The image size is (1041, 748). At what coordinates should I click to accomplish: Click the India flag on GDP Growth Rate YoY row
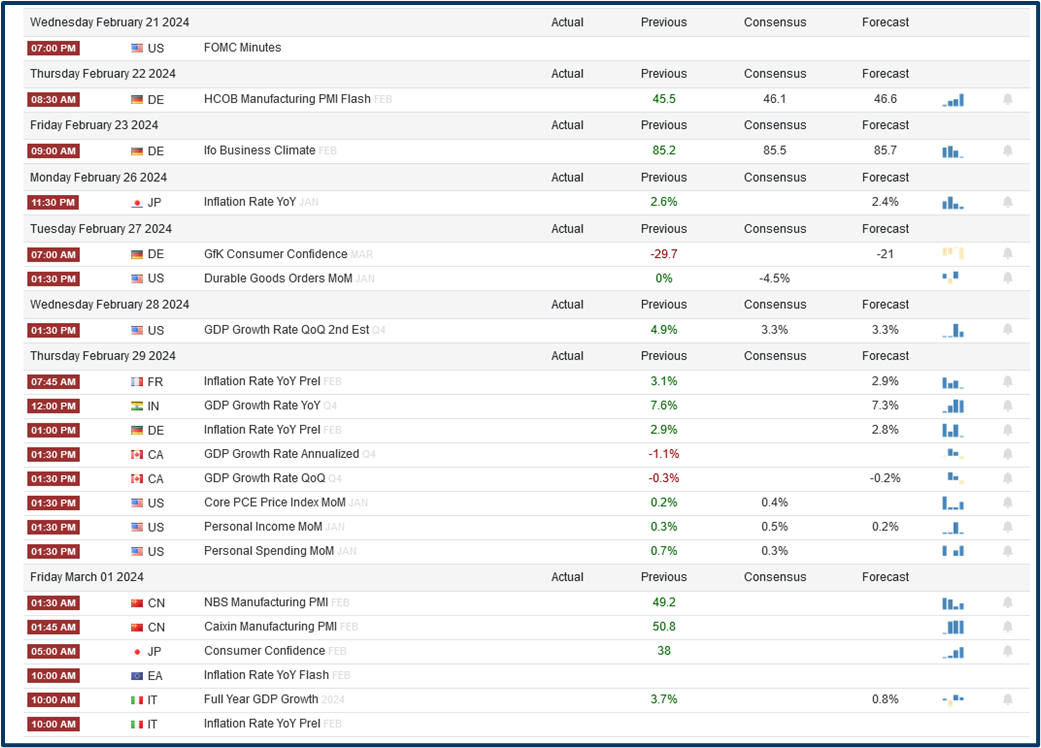pos(137,406)
